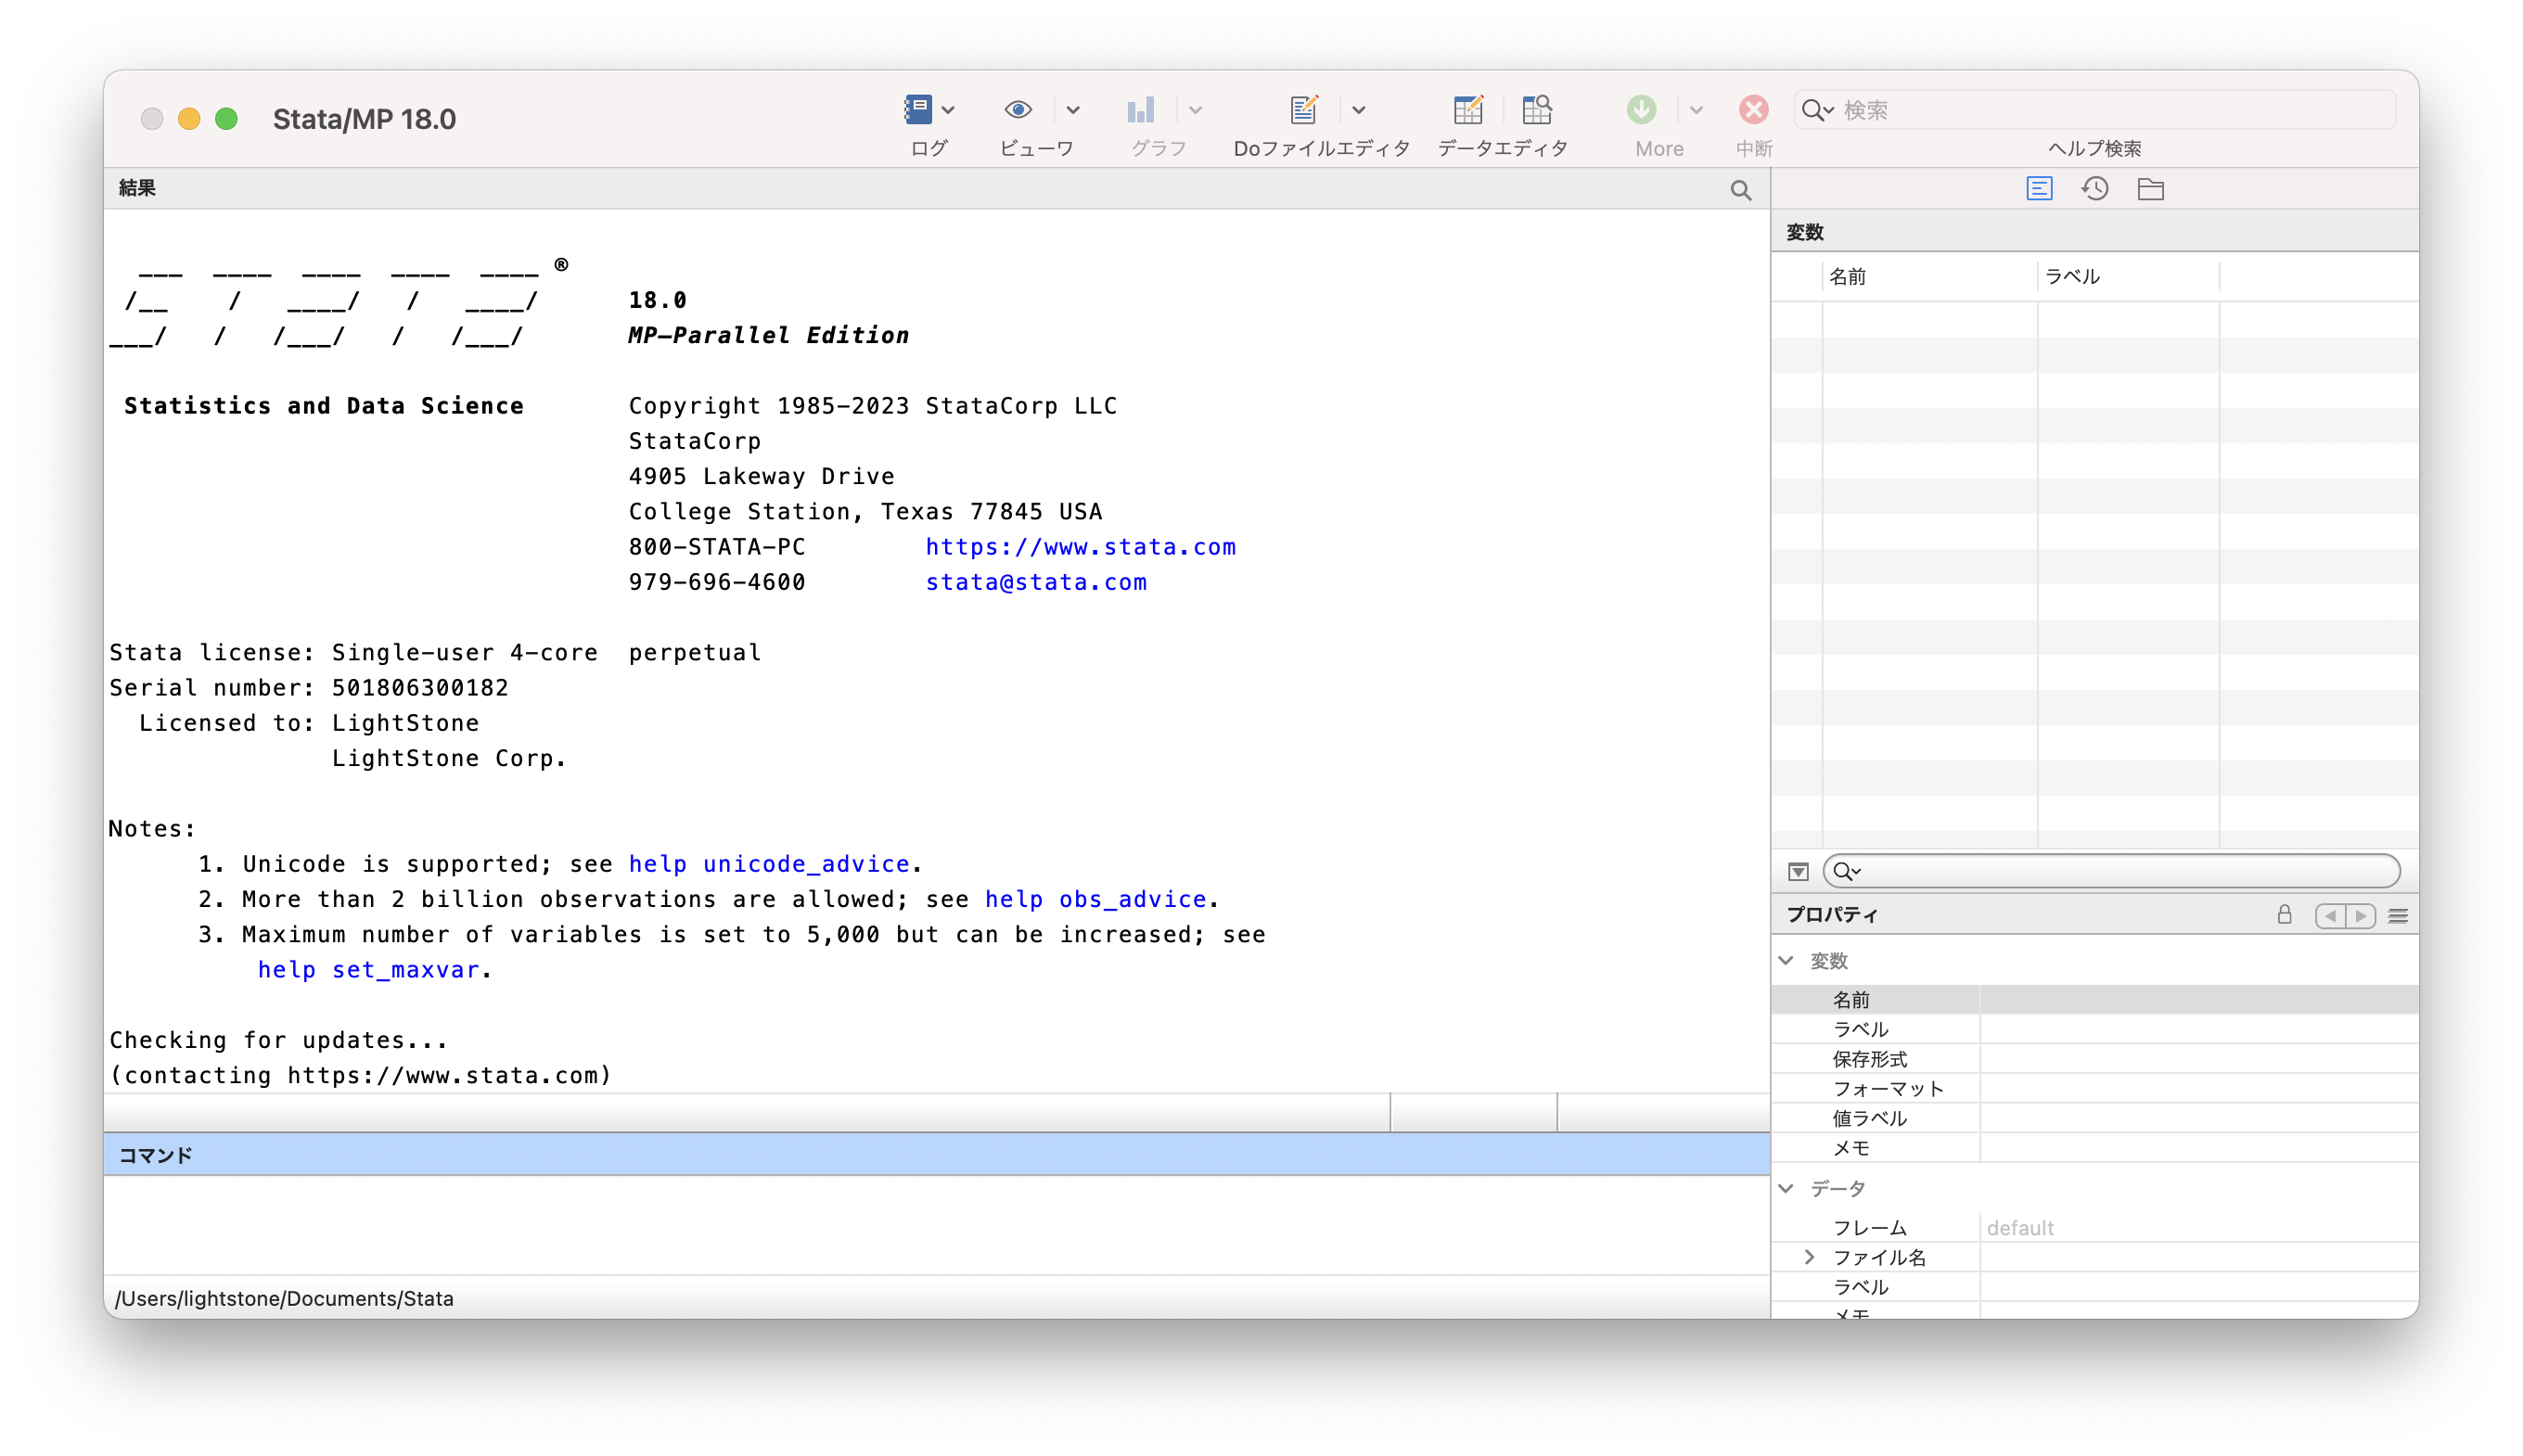
Task: Expand the More dropdown arrow
Action: [1695, 110]
